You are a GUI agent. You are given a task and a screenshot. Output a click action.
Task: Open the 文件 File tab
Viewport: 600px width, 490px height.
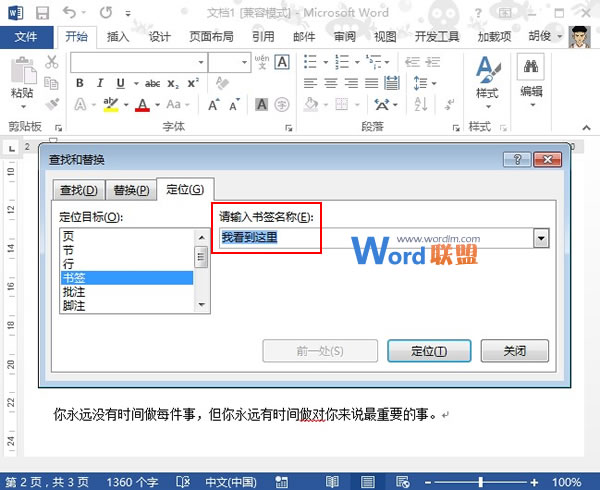[26, 37]
